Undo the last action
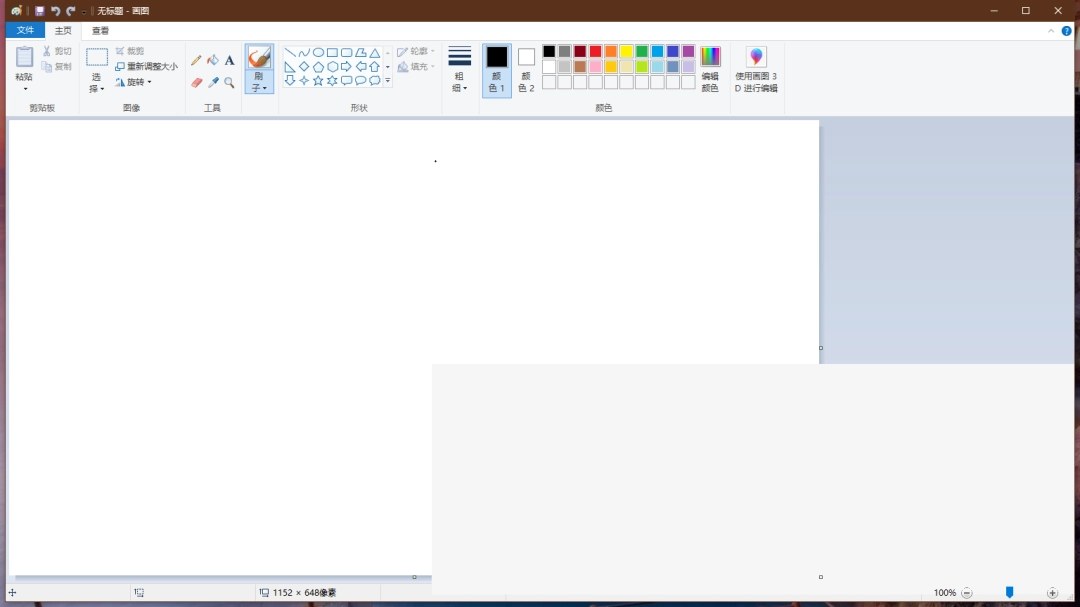 pos(55,11)
